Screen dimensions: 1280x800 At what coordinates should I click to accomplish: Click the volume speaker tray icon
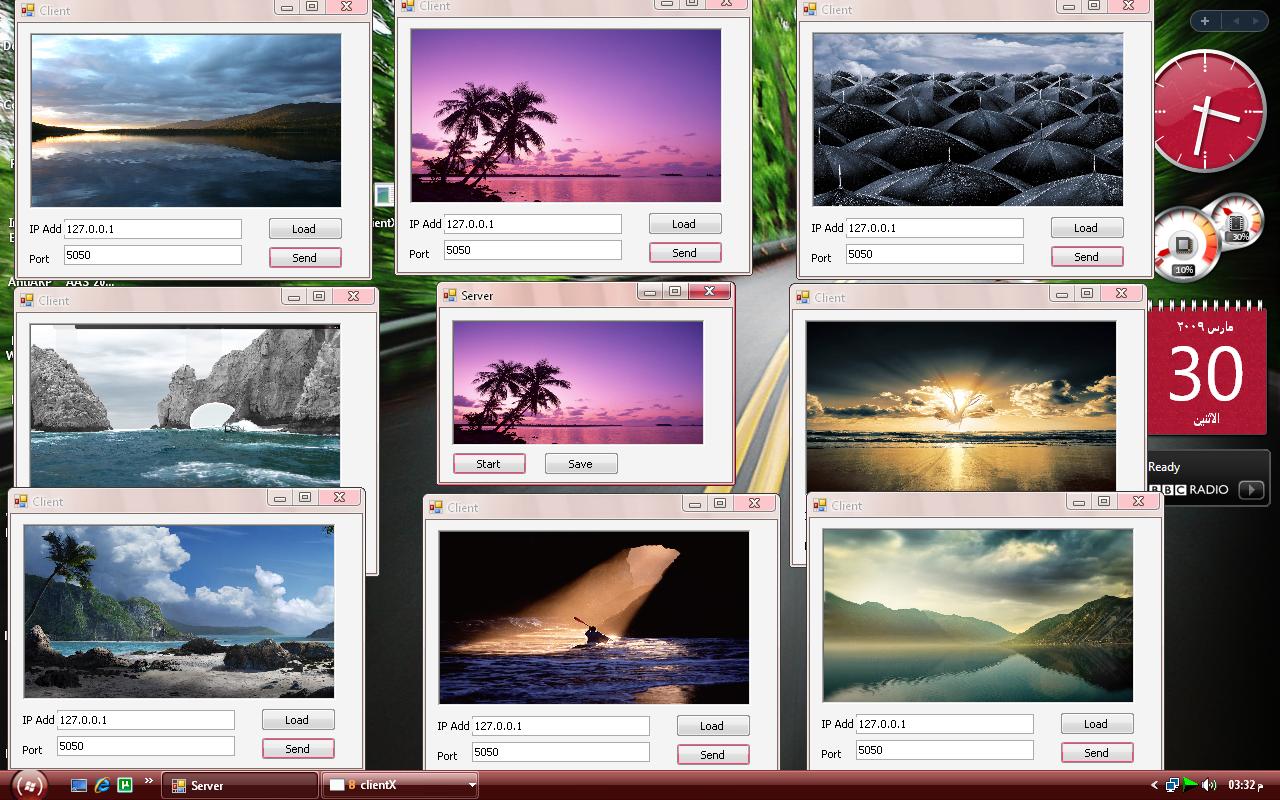coord(1209,785)
